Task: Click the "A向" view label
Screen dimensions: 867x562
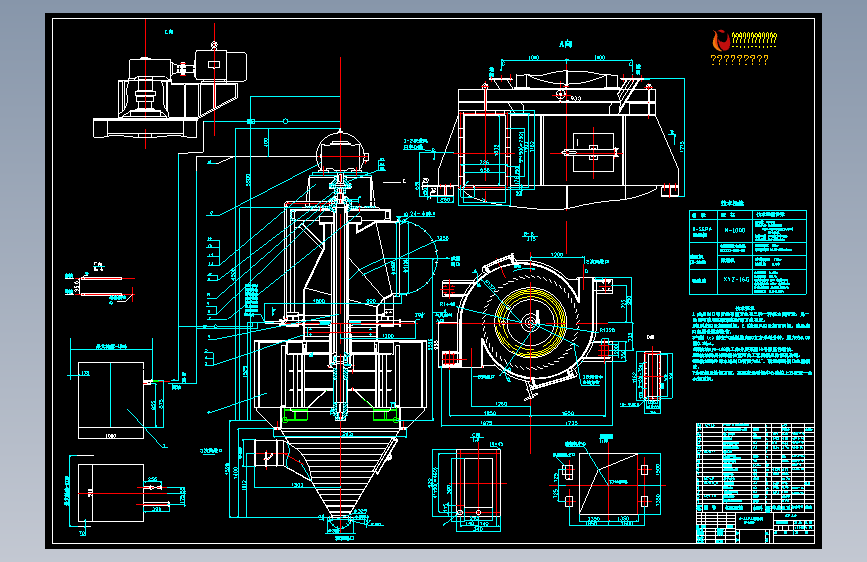Action: [565, 44]
